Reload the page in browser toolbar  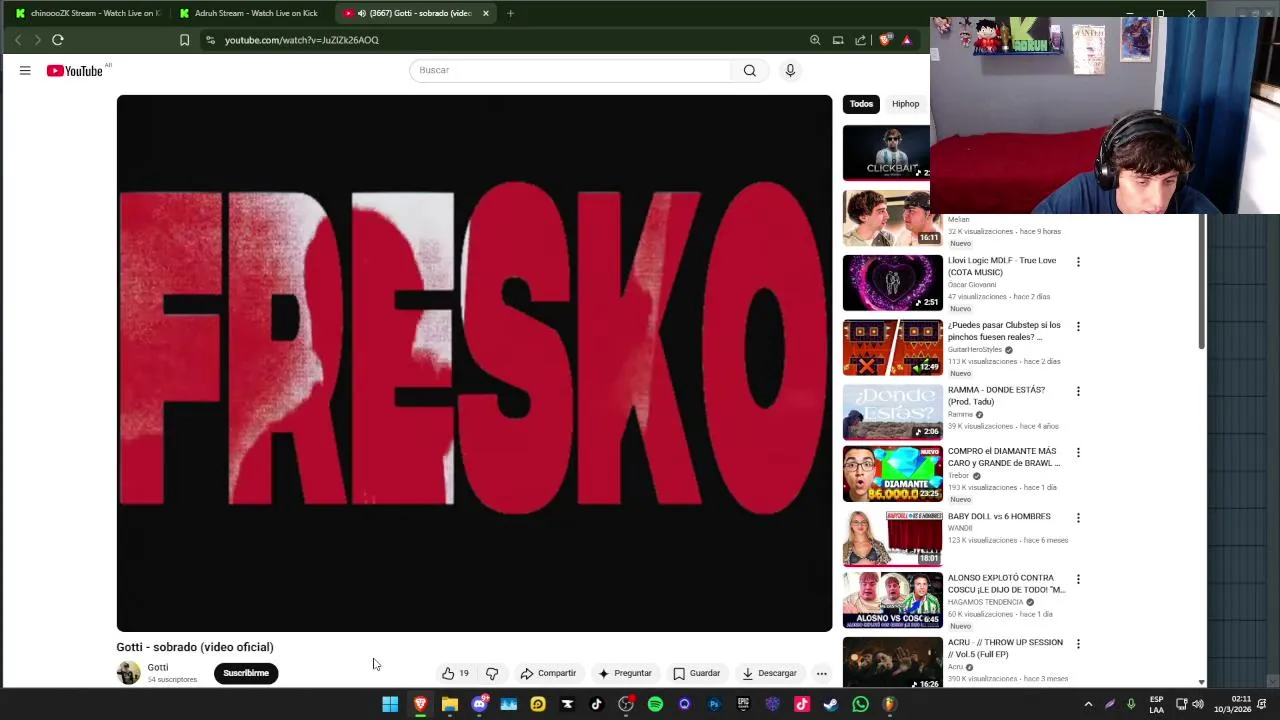(58, 40)
